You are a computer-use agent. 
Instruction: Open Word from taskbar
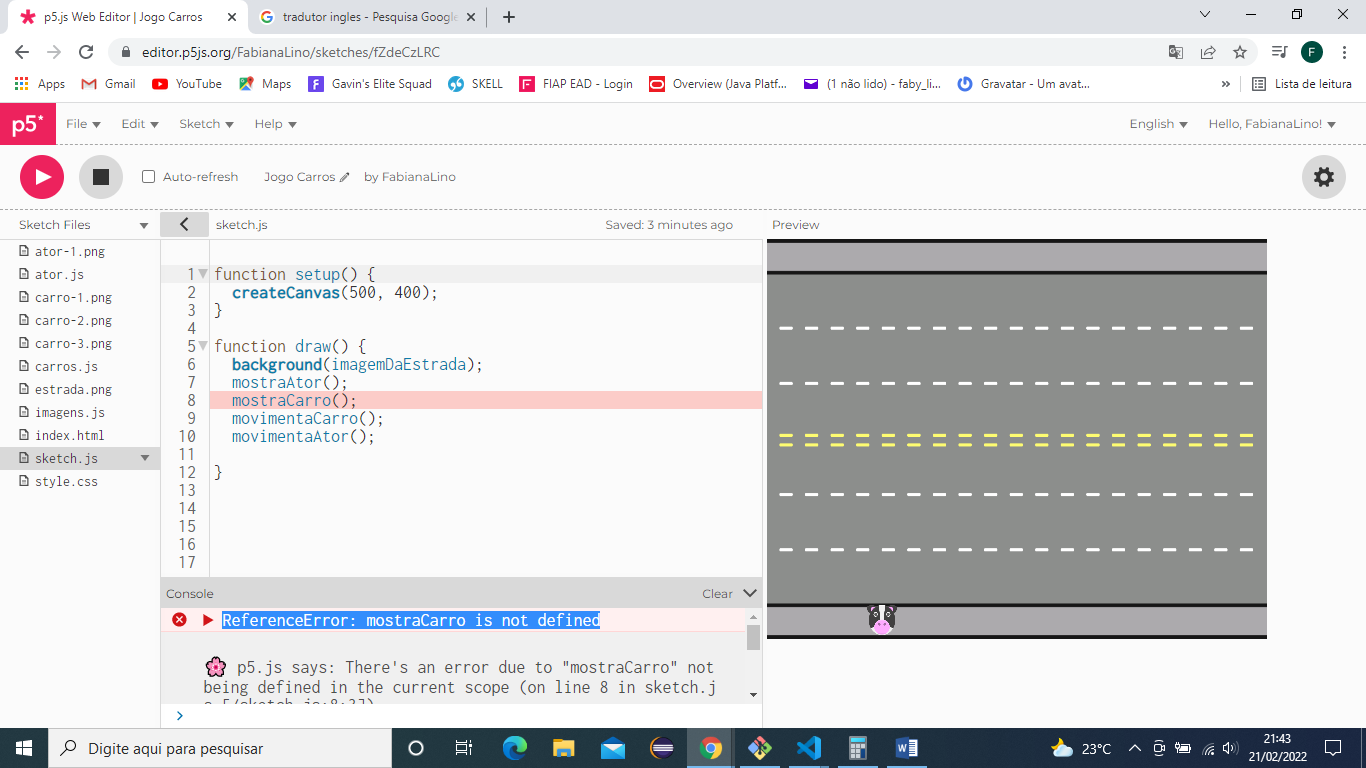(x=907, y=748)
